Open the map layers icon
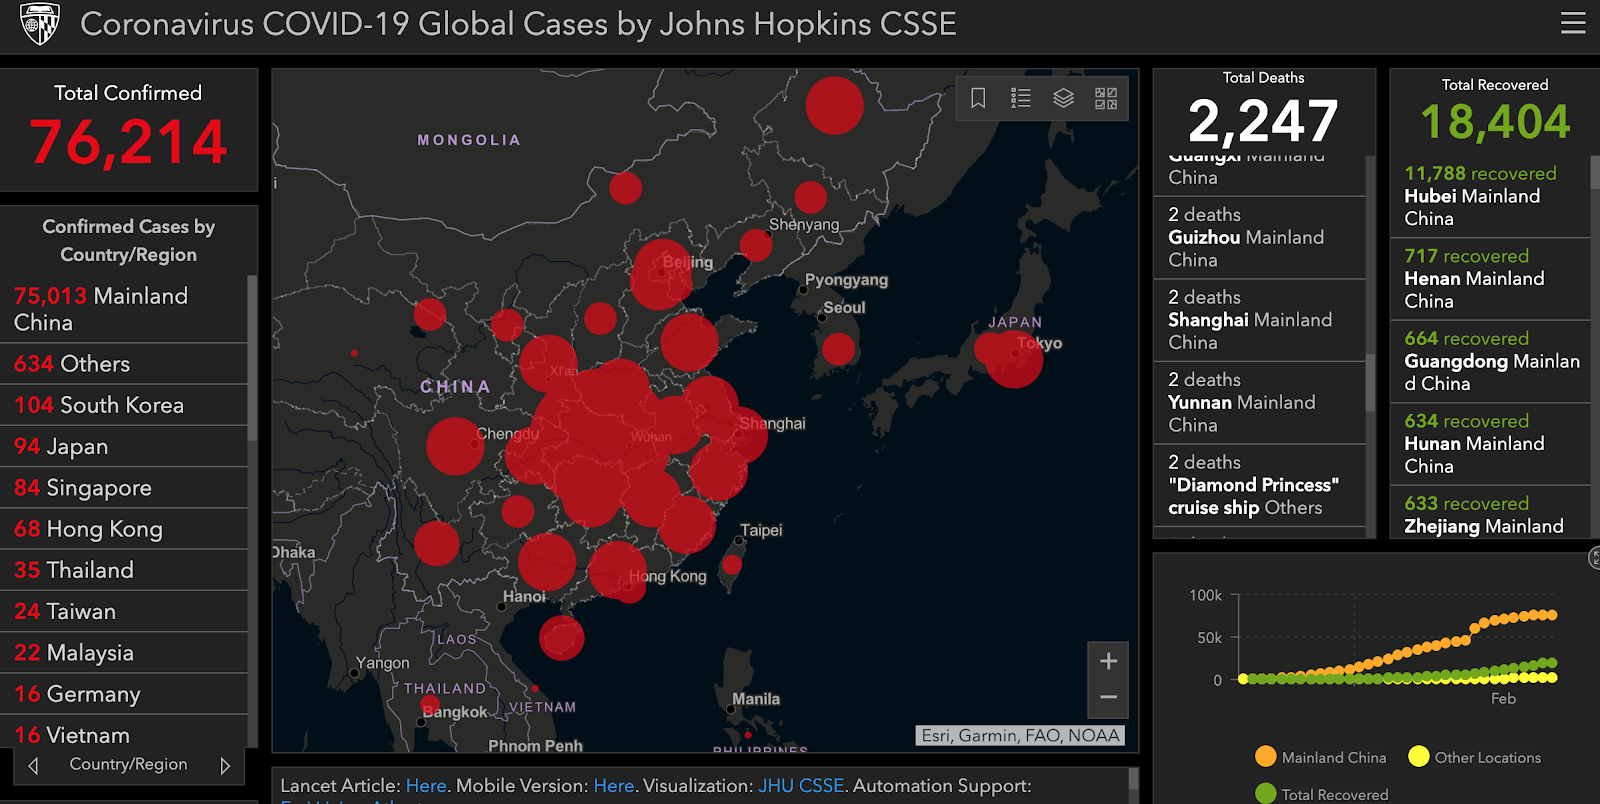The height and width of the screenshot is (804, 1600). [x=1064, y=98]
